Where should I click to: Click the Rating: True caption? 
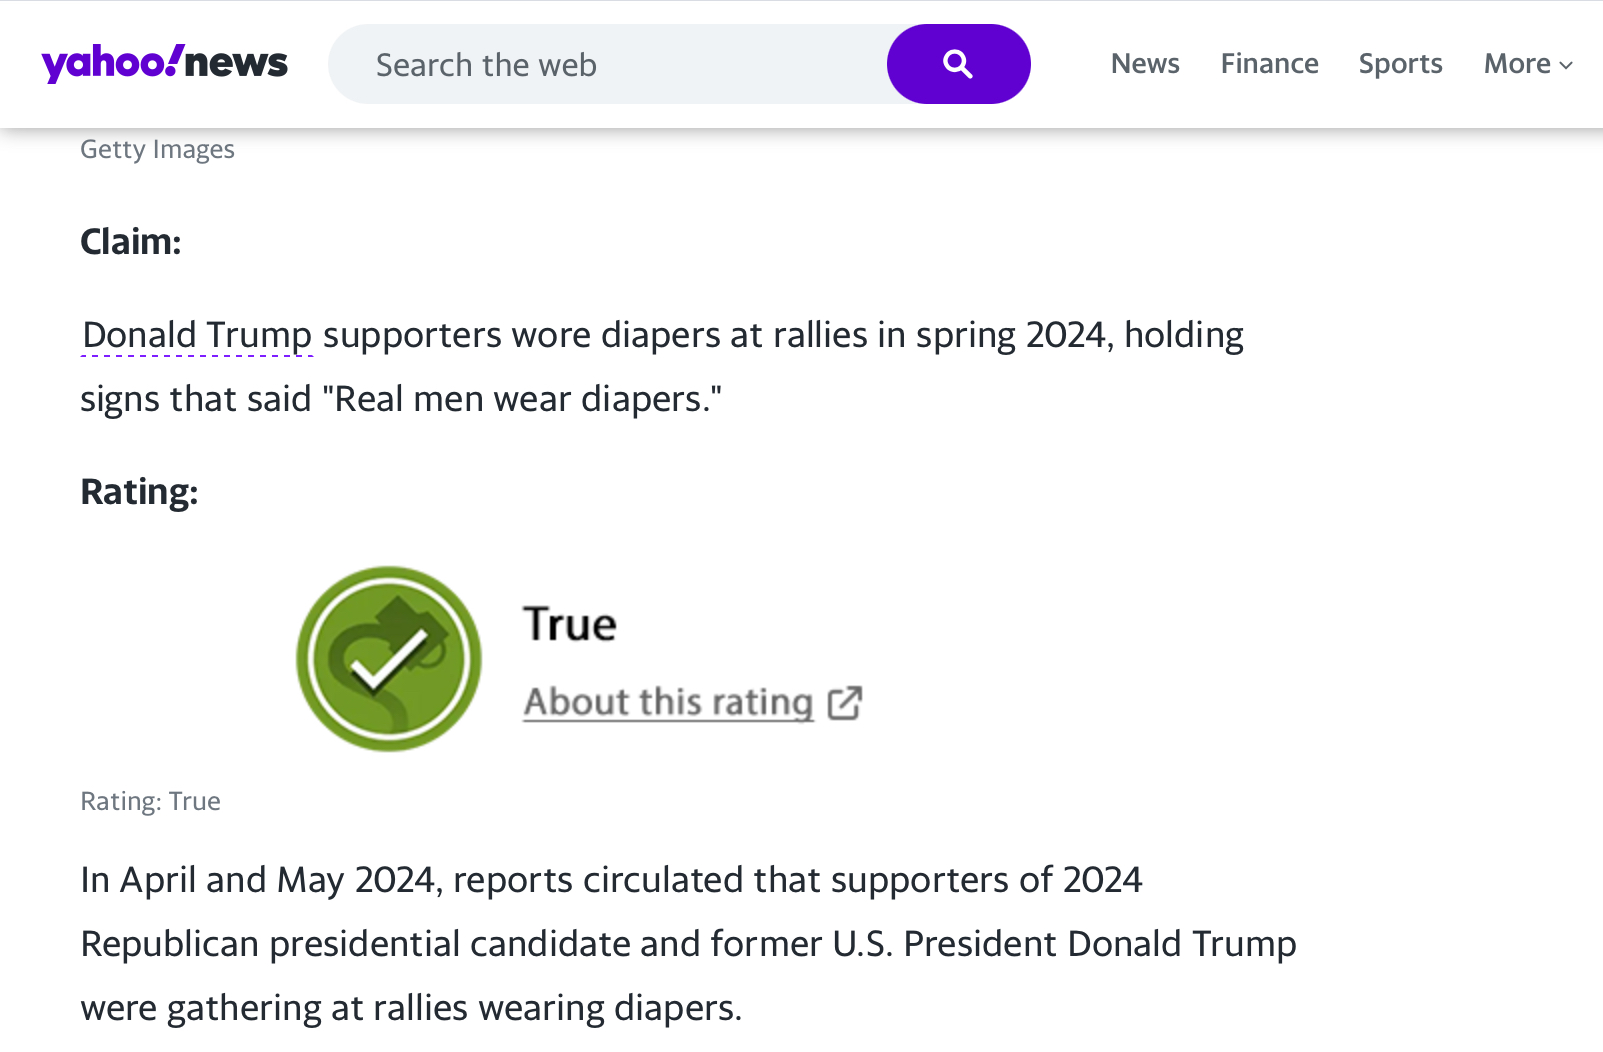(x=150, y=801)
